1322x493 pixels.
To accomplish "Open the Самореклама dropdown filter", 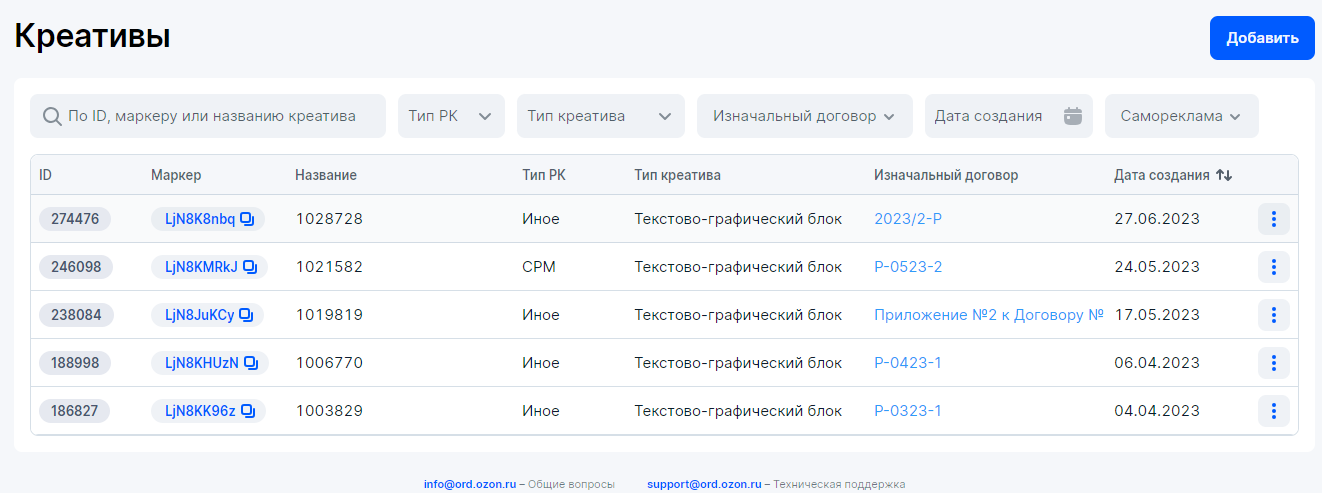I will coord(1181,116).
